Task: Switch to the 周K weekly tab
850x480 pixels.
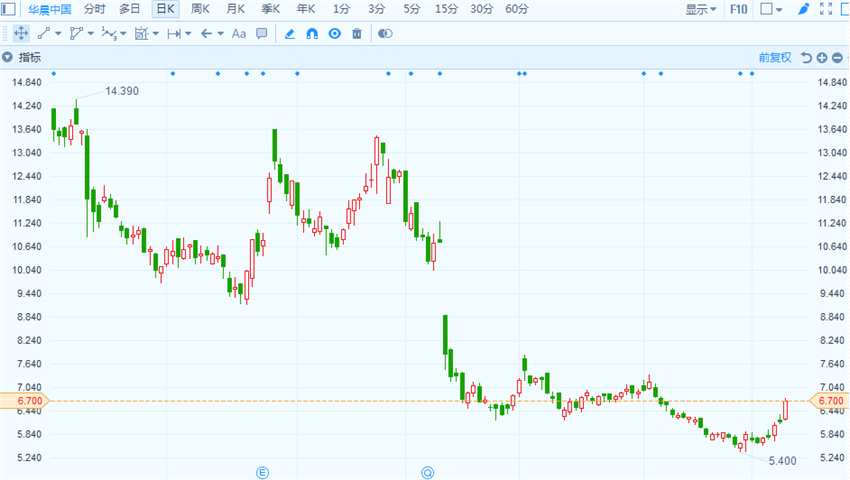Action: tap(200, 9)
